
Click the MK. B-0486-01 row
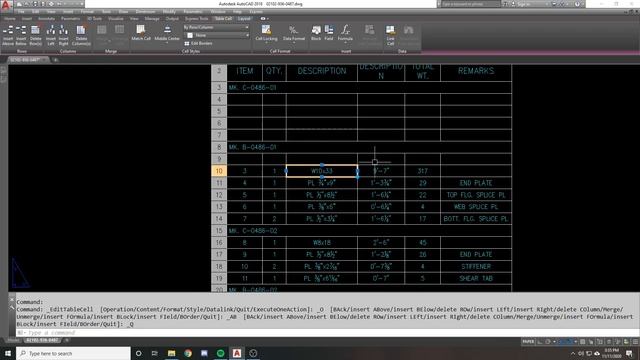pyautogui.click(x=369, y=147)
